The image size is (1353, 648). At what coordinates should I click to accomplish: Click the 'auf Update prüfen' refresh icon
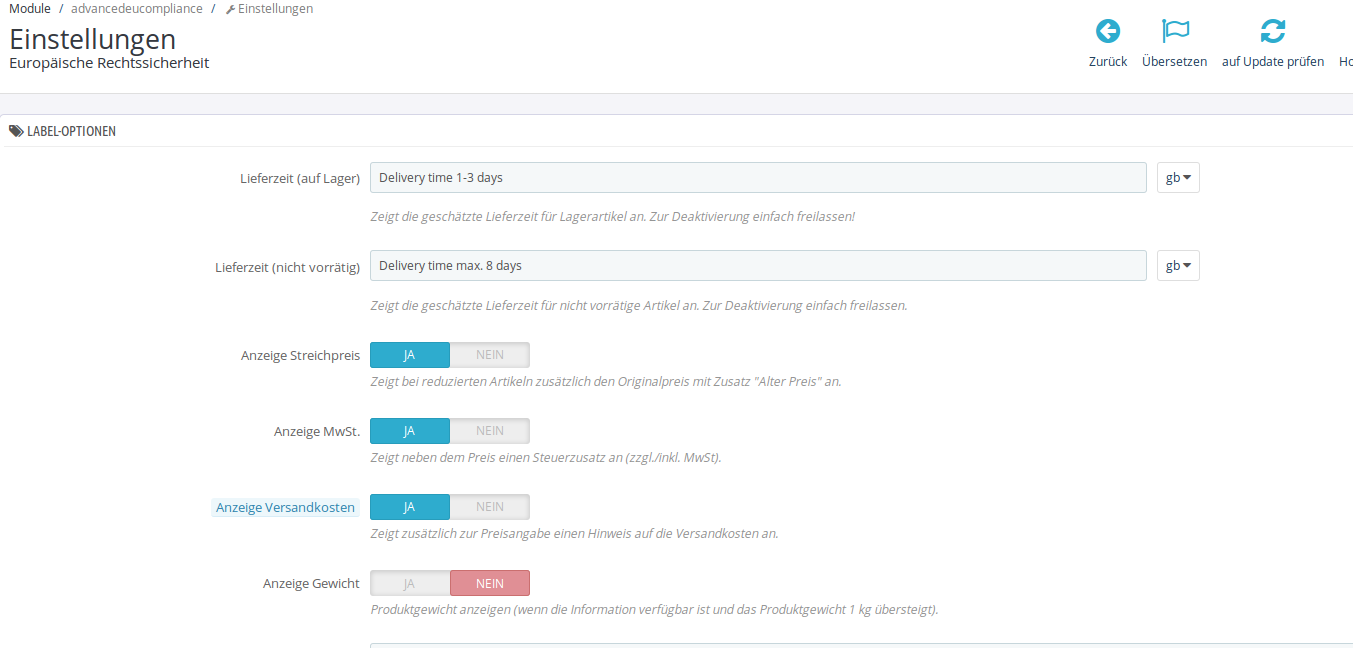1273,31
